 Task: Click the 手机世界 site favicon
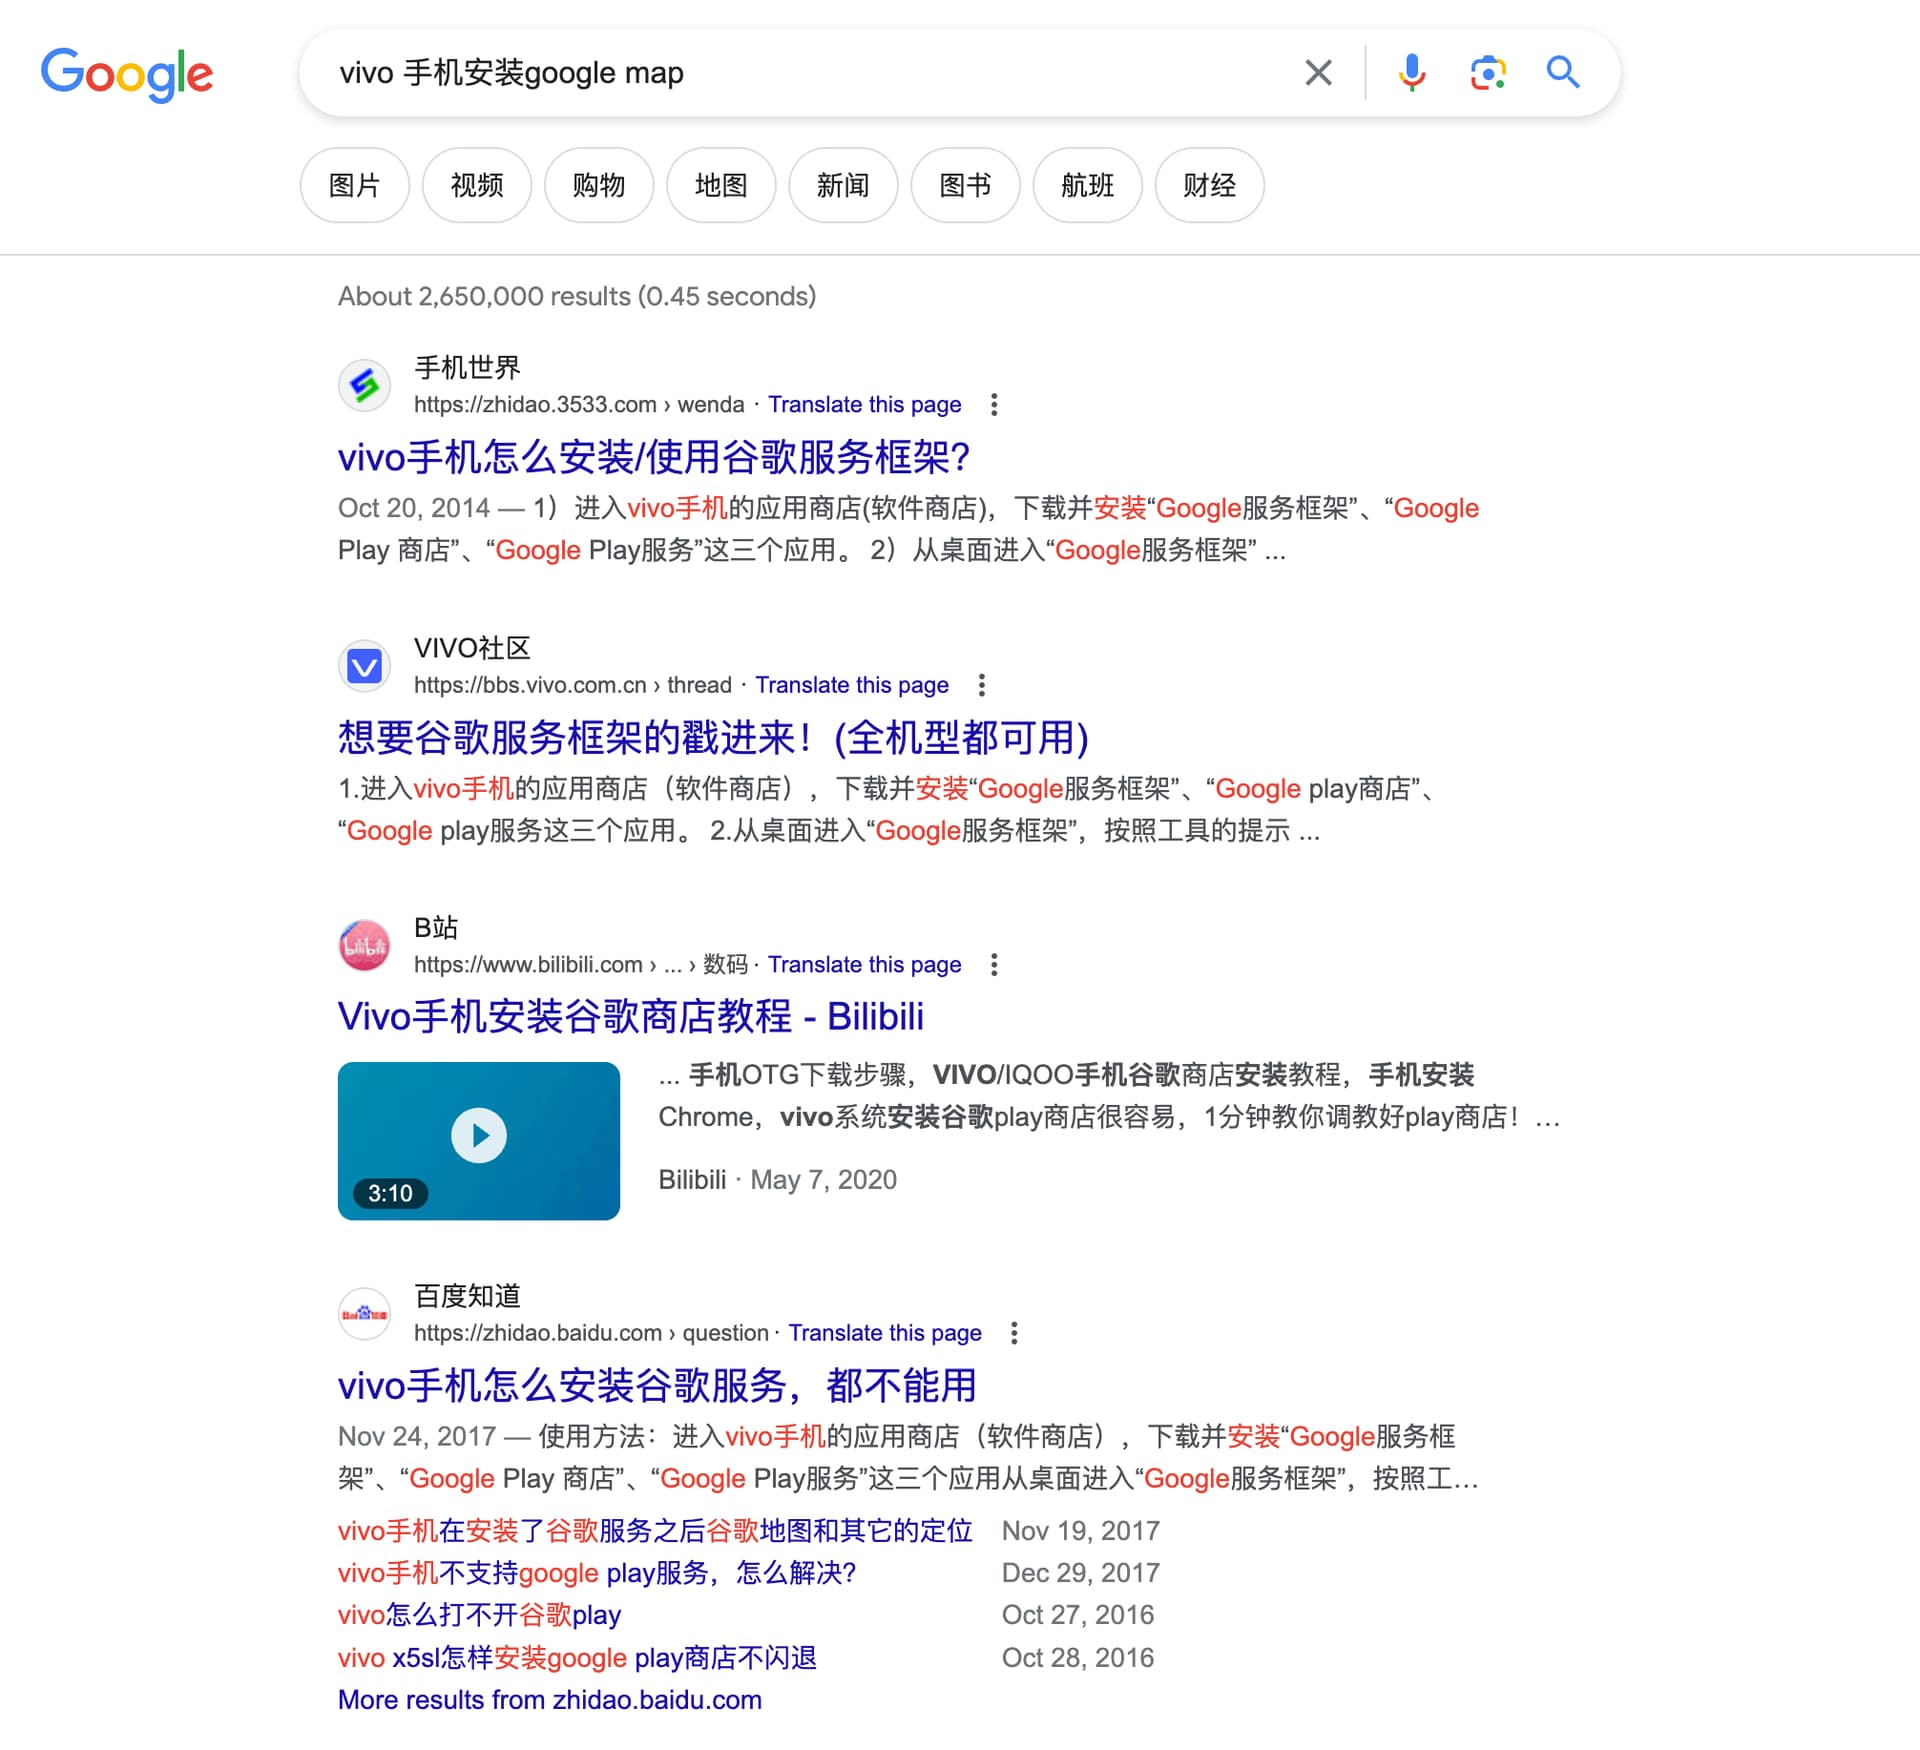364,385
